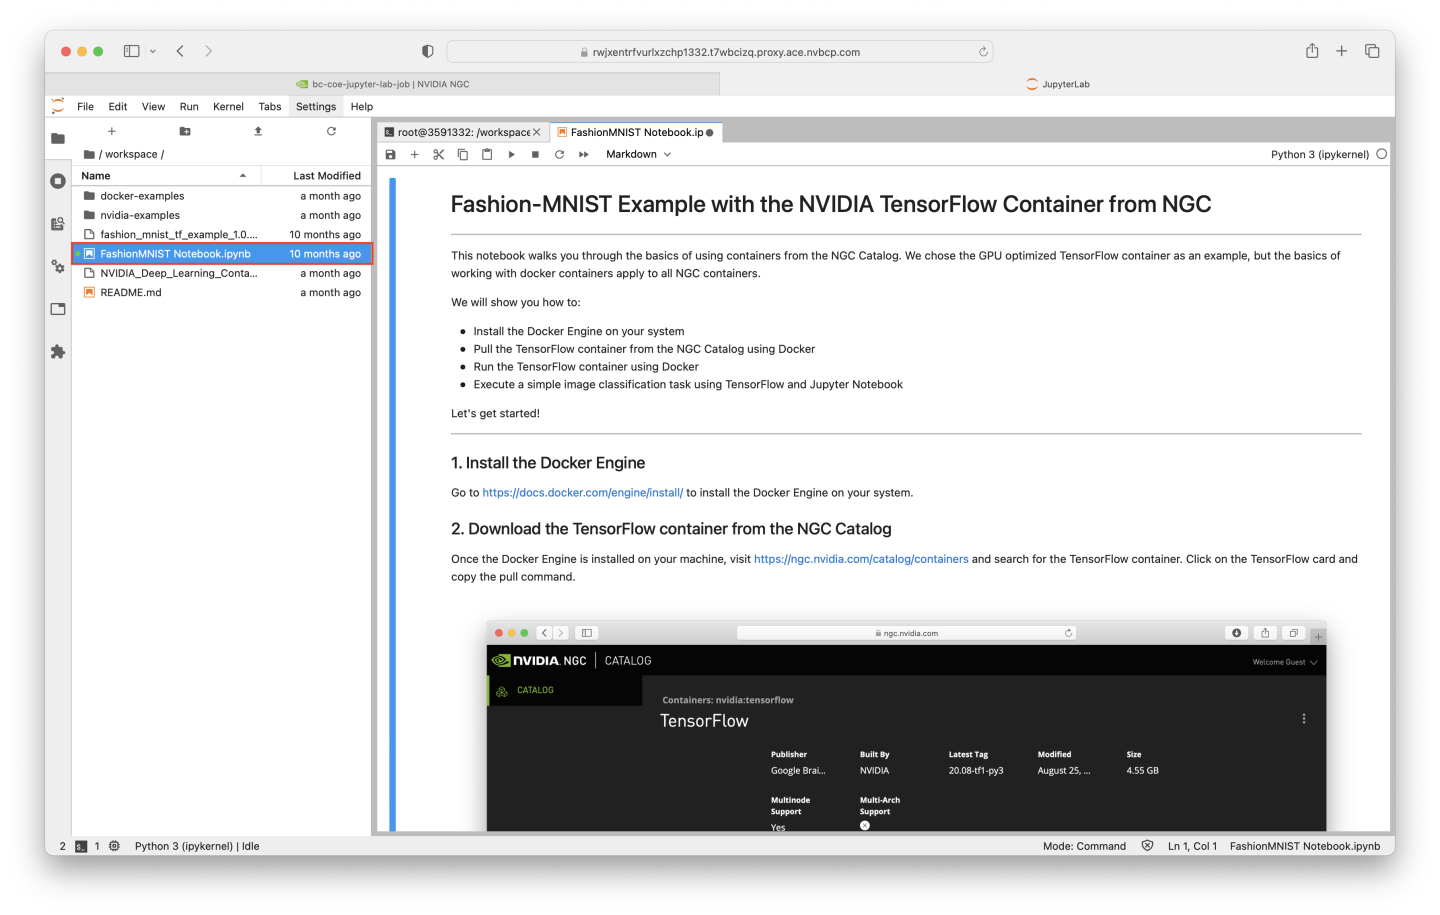Restart the kernel
Screen dimensions: 1440x915
559,154
